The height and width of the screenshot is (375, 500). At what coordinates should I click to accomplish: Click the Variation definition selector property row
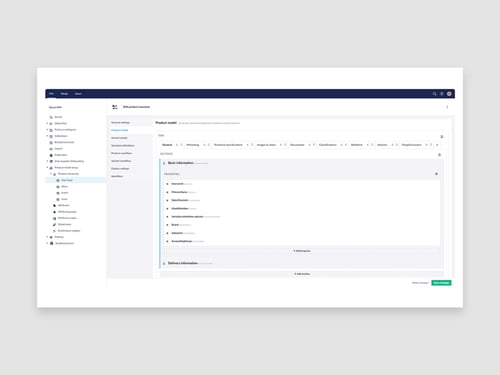click(x=302, y=217)
